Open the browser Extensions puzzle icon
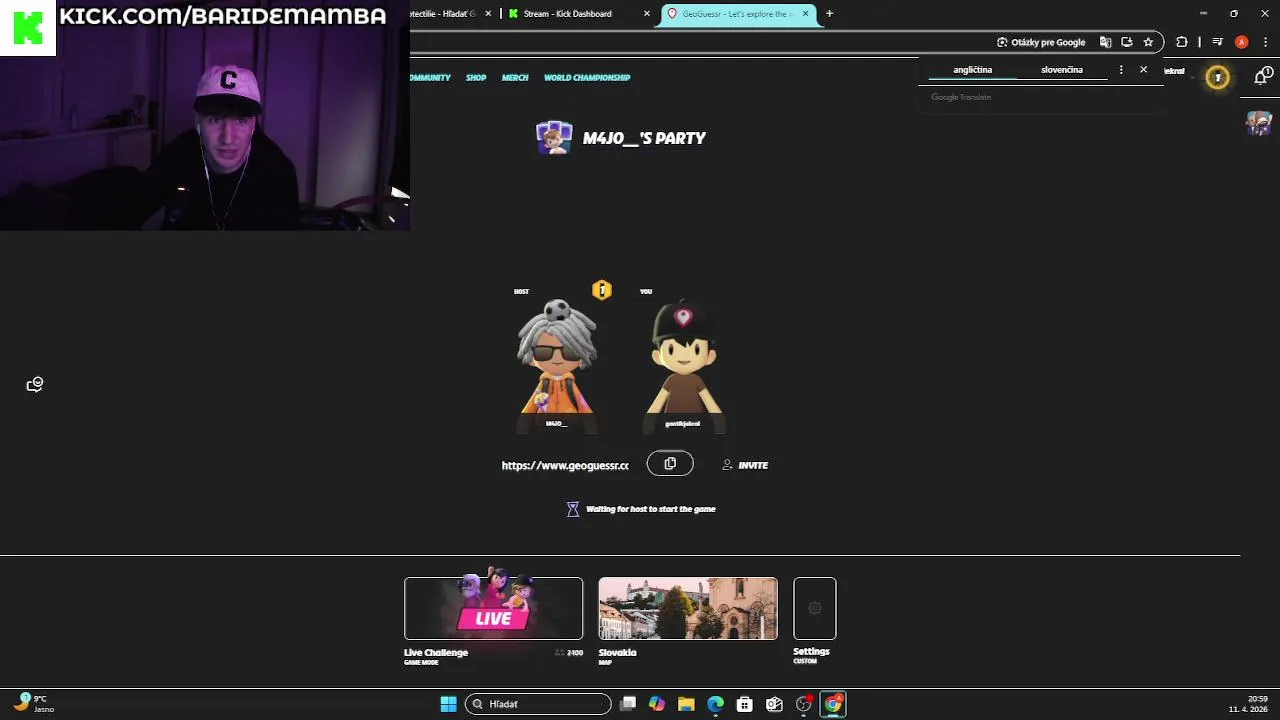Viewport: 1280px width, 720px height. [x=1182, y=42]
